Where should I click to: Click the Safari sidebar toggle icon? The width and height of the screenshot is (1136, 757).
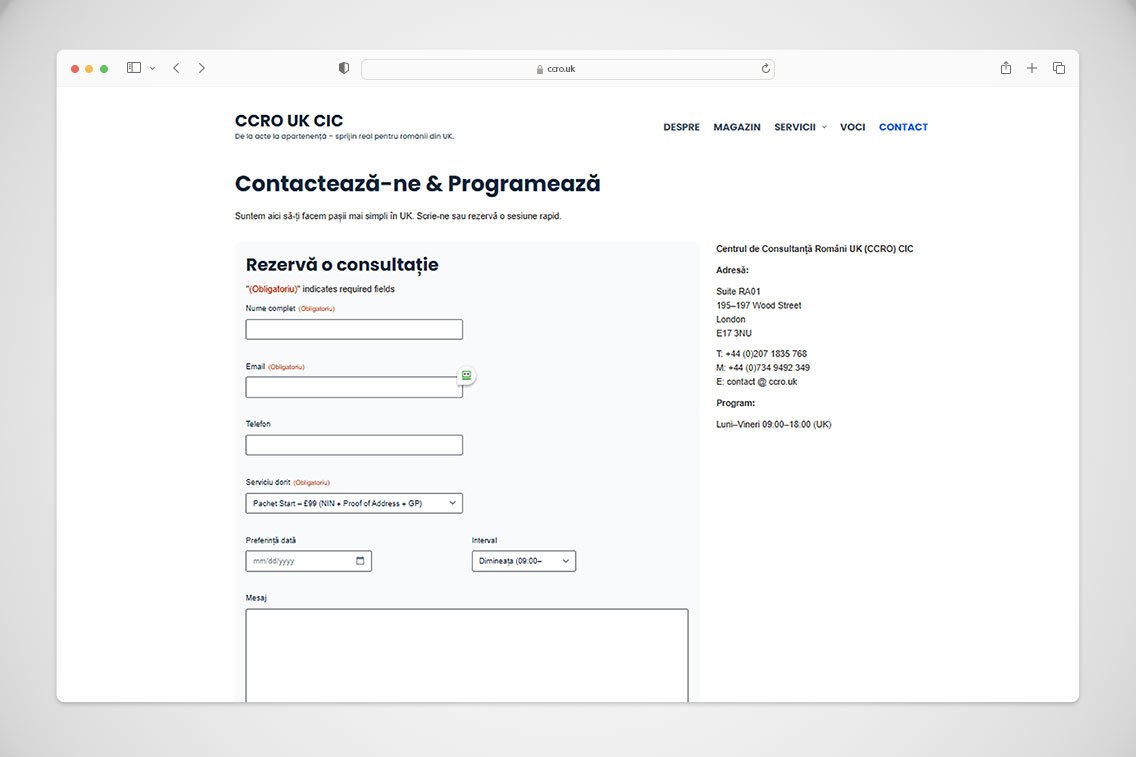(x=134, y=68)
